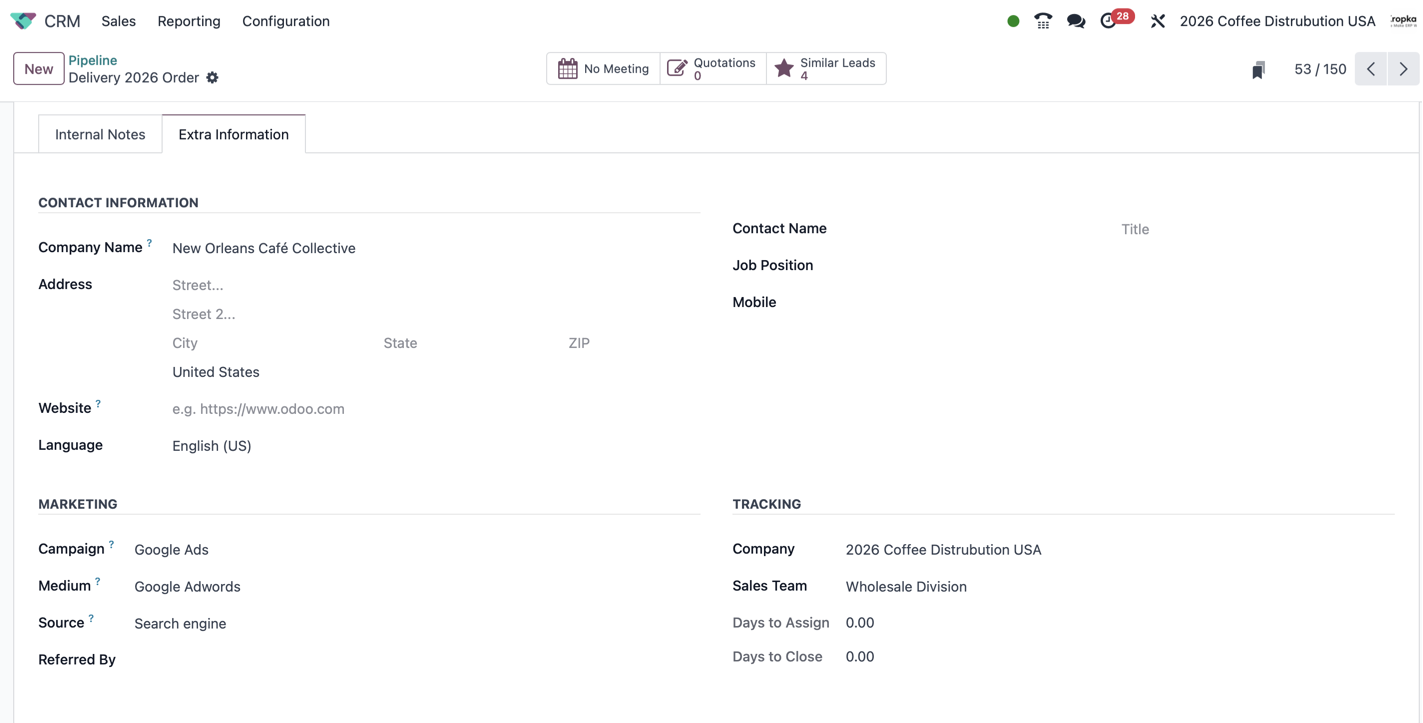Image resolution: width=1423 pixels, height=723 pixels.
Task: Open the Sales Team Wholesale Division dropdown
Action: coord(1119,587)
